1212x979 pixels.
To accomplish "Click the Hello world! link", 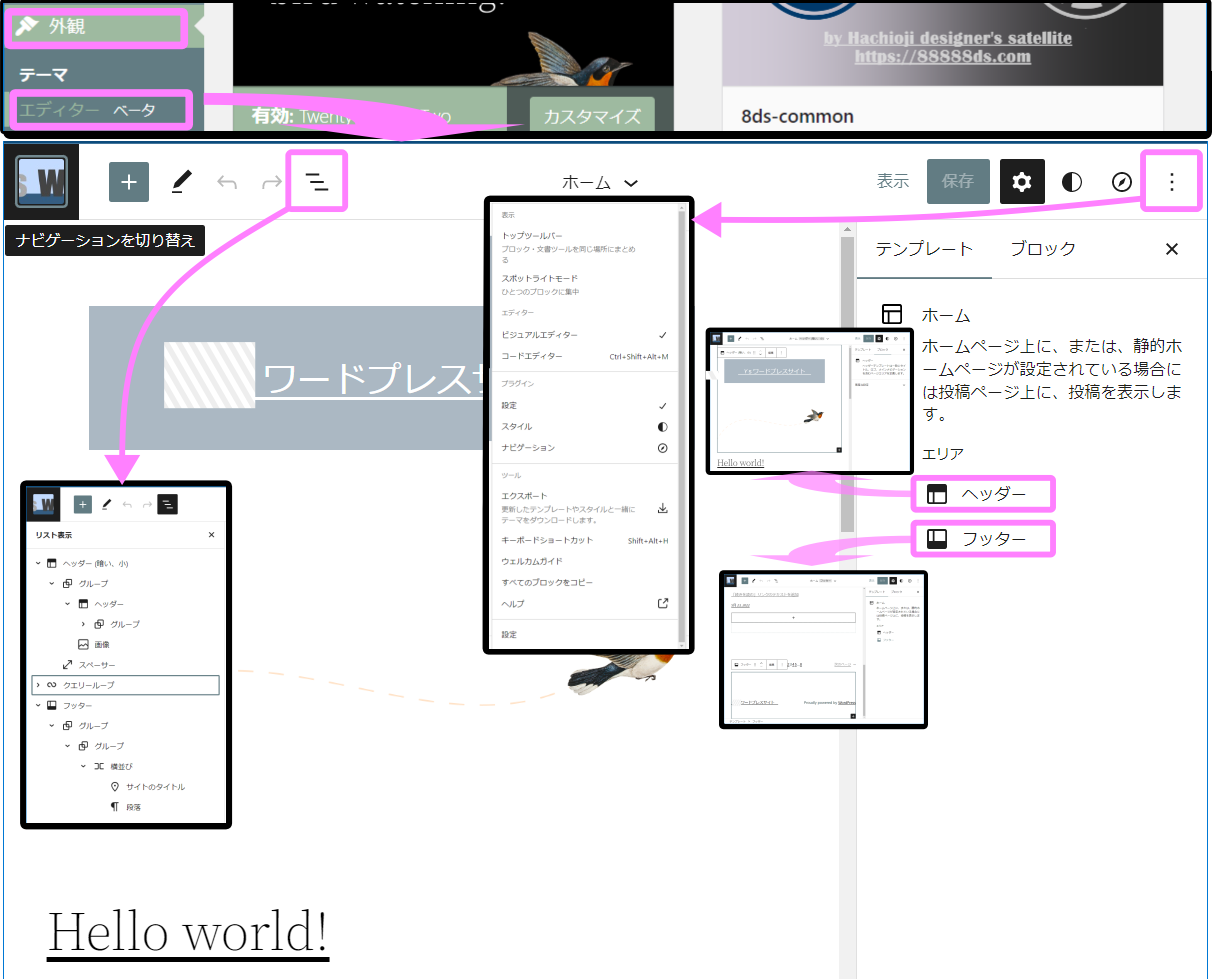I will click(x=188, y=931).
